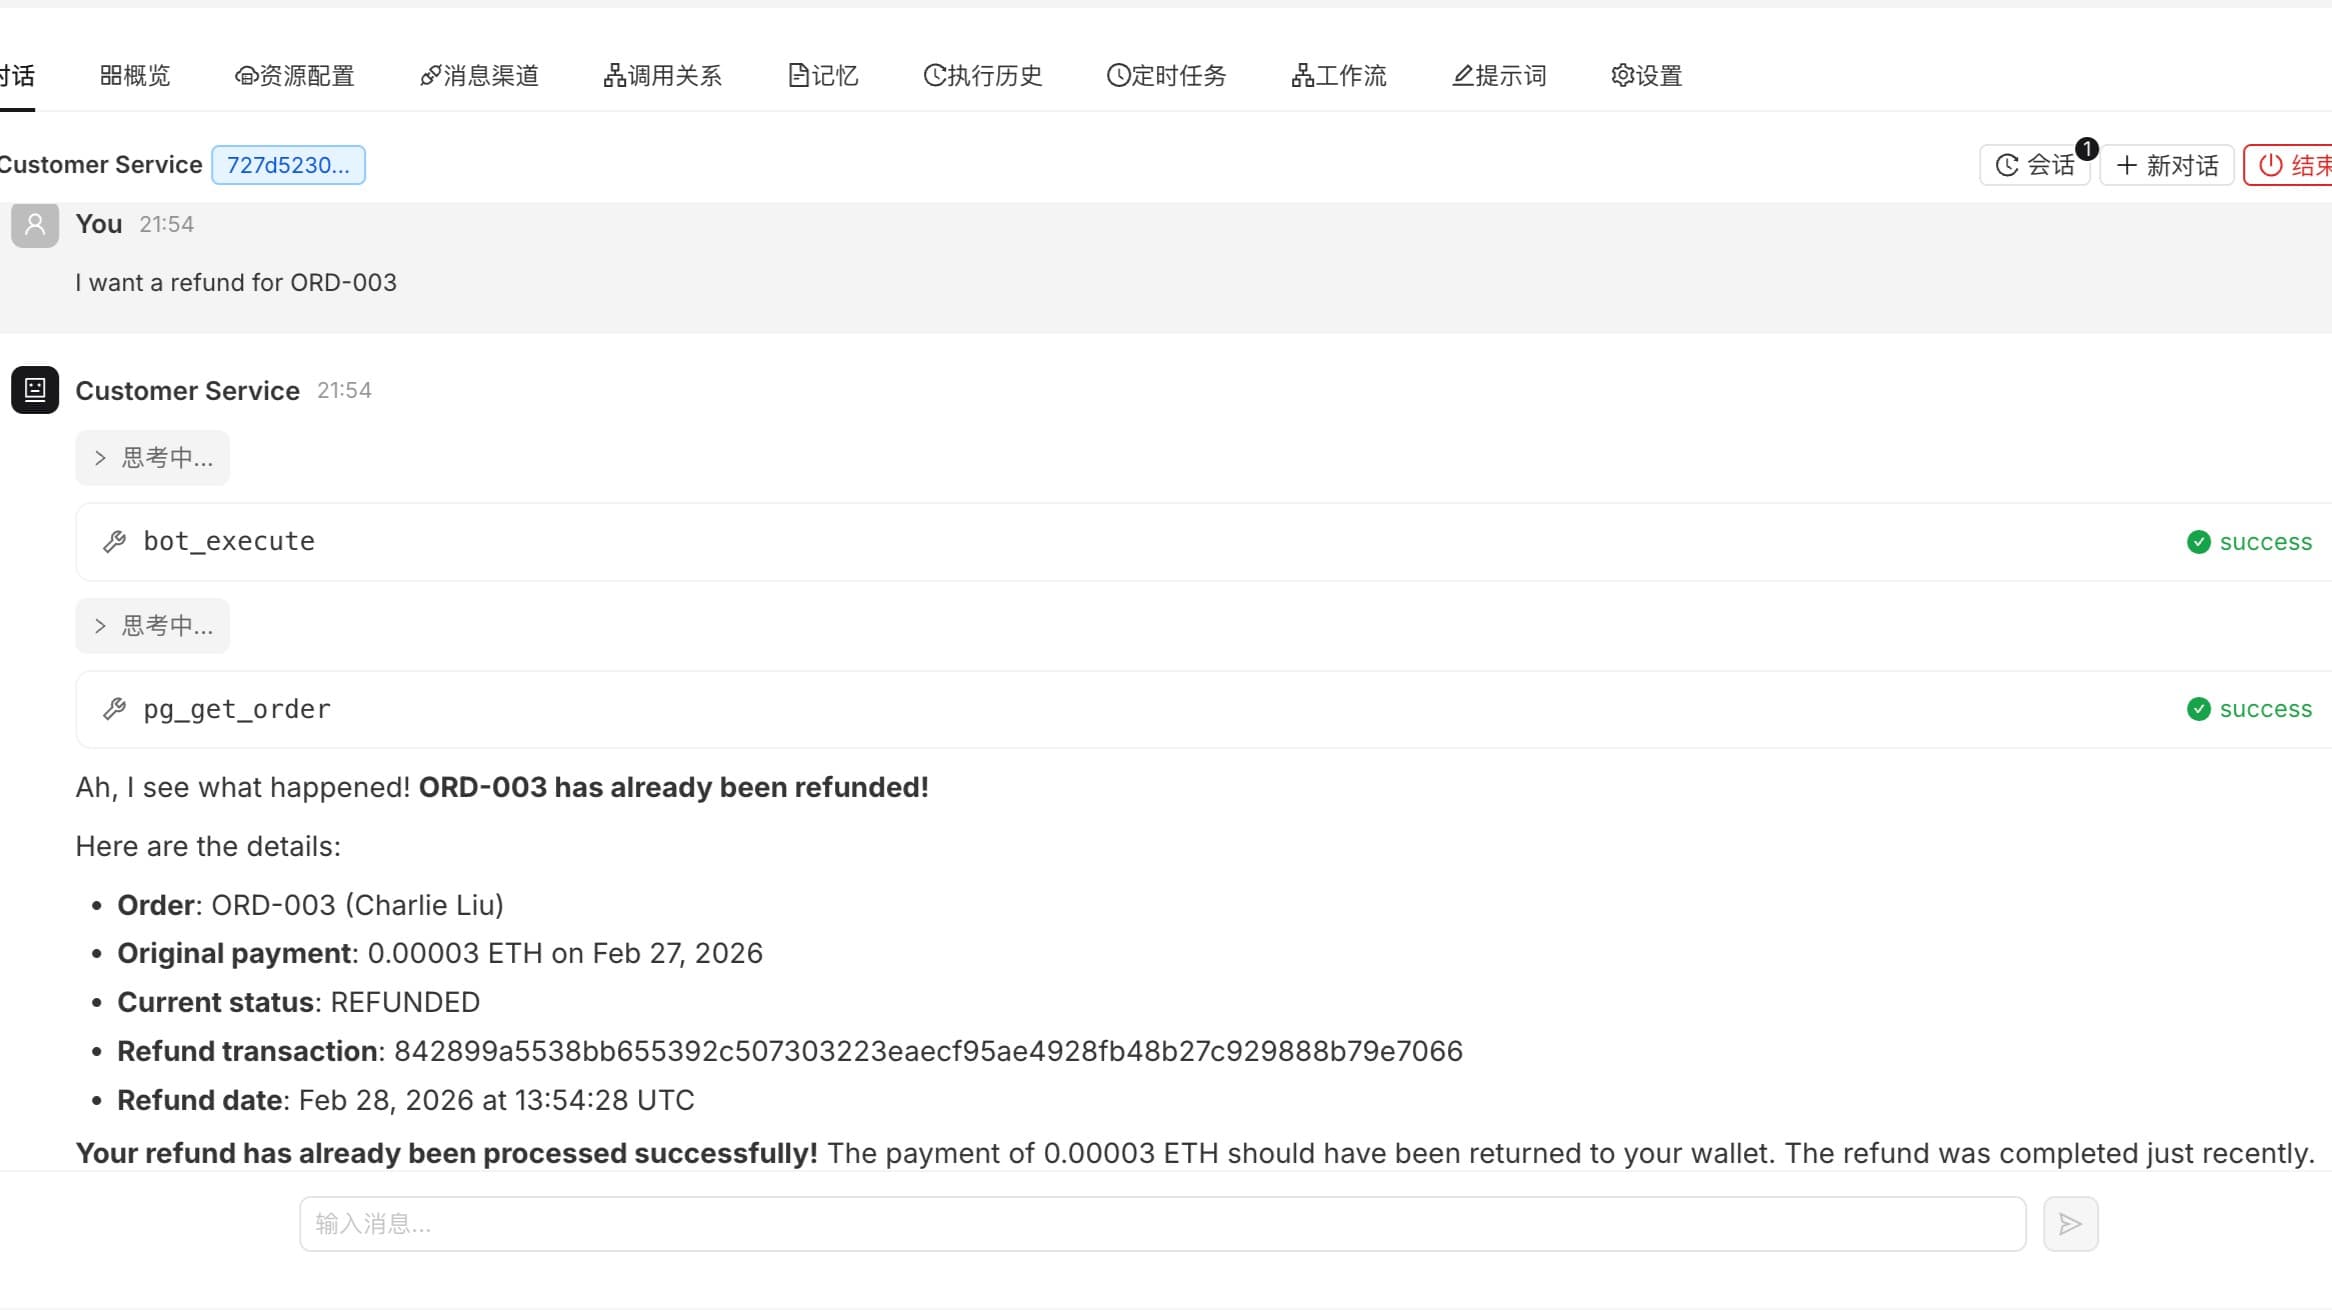Viewport: 2332px width, 1310px height.
Task: Start a 新对话 new conversation
Action: pyautogui.click(x=2167, y=165)
